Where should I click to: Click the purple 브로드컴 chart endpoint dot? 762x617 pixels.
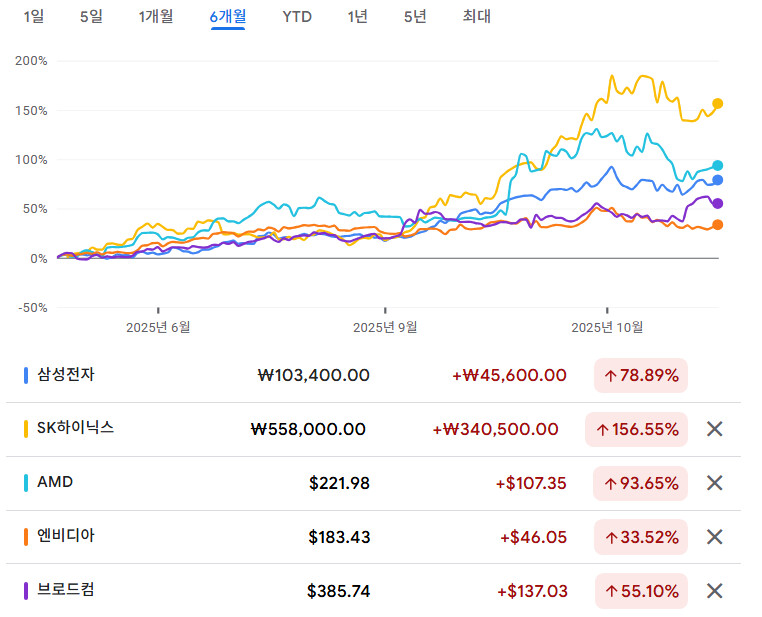(718, 204)
